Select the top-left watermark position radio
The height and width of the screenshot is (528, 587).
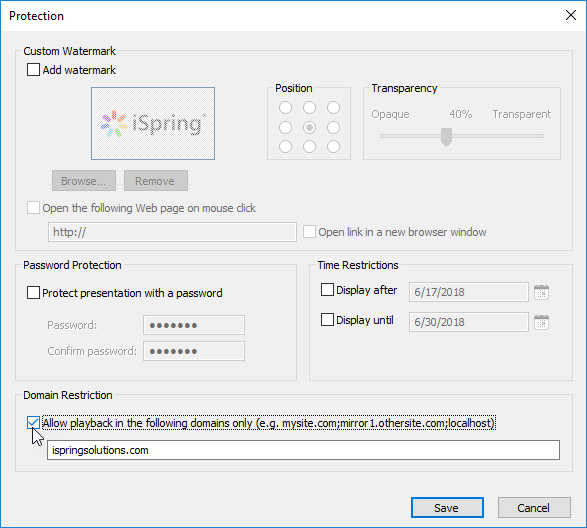tap(285, 108)
